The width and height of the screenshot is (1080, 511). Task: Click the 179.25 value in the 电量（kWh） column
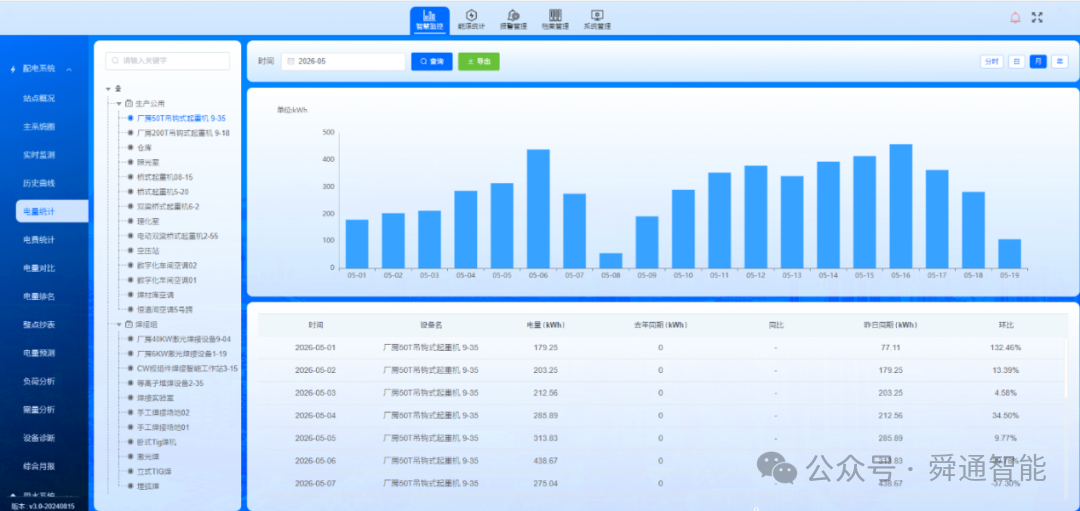coord(546,348)
